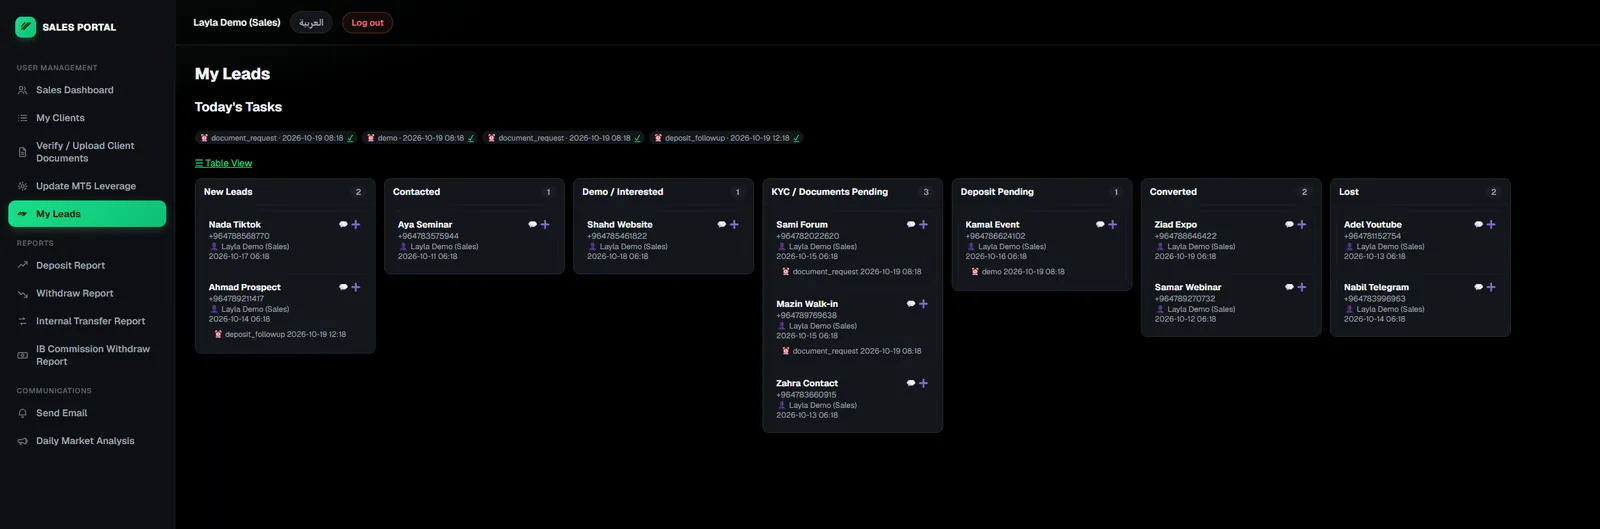1600x529 pixels.
Task: Click plus icon on Samar Webinar card
Action: (1302, 287)
